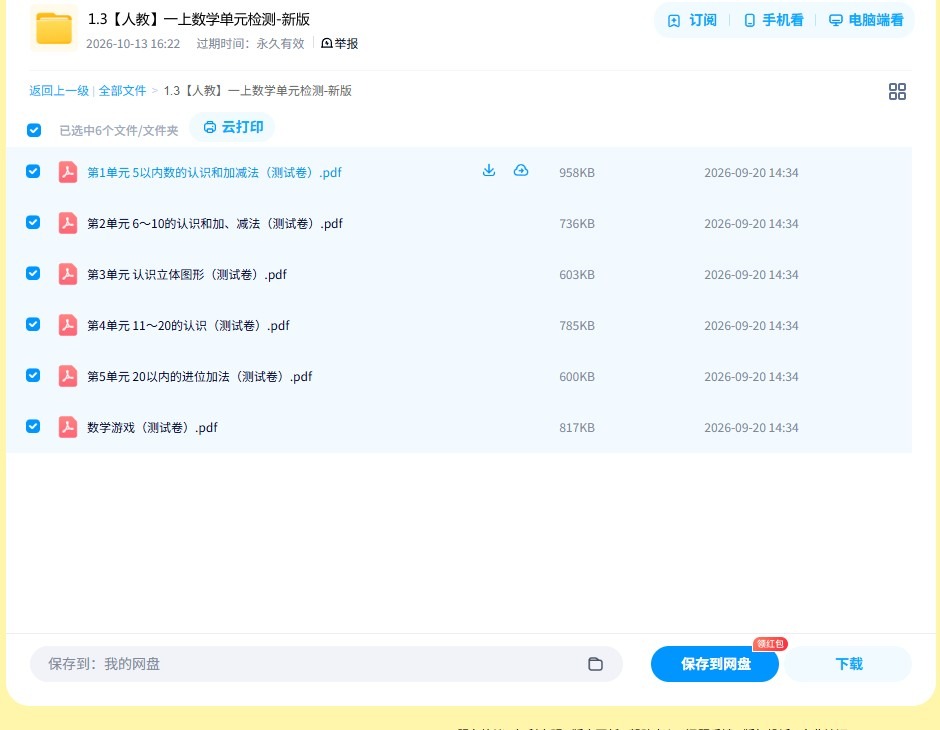Click the PDF icon of the 第5单元 file
Screen dimensions: 940x730
(x=68, y=376)
